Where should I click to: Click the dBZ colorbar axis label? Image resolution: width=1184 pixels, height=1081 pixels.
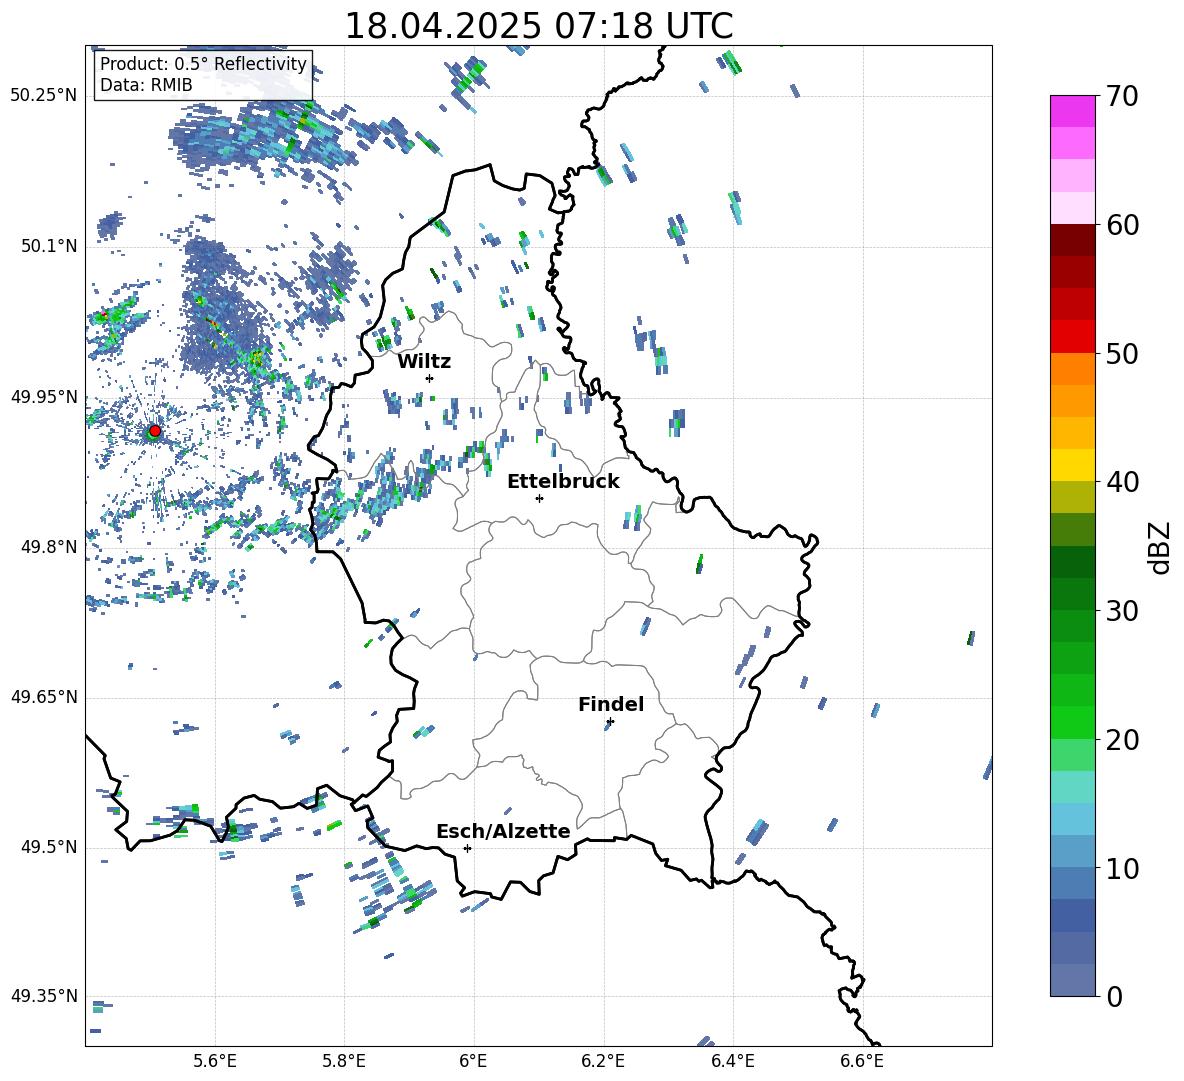1159,547
